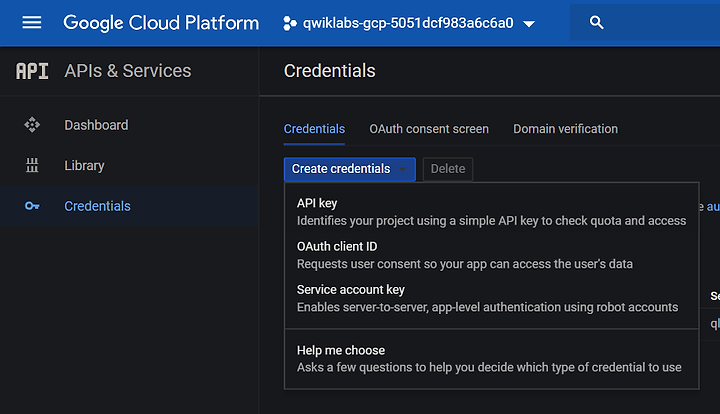Image resolution: width=720 pixels, height=414 pixels.
Task: Toggle the Create credentials dropdown
Action: (350, 169)
